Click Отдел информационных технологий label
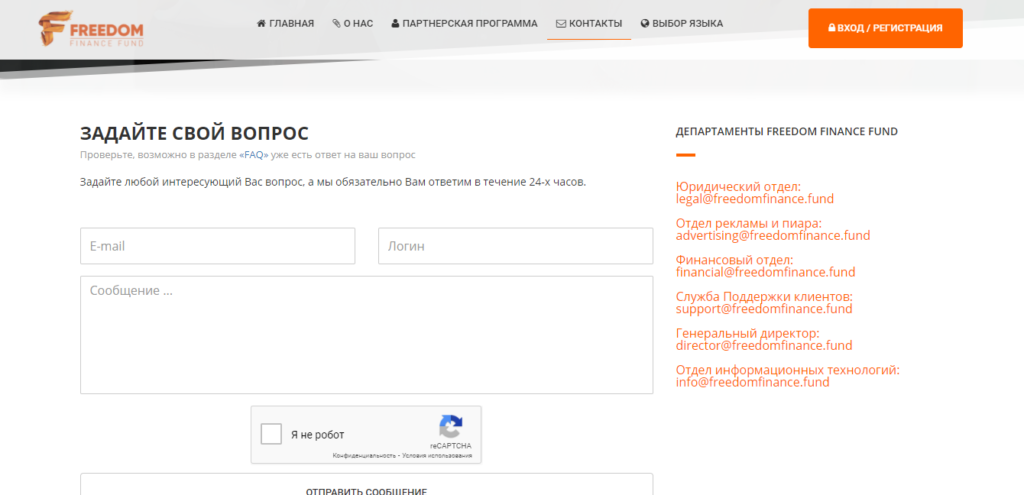The width and height of the screenshot is (1024, 495). tap(788, 370)
